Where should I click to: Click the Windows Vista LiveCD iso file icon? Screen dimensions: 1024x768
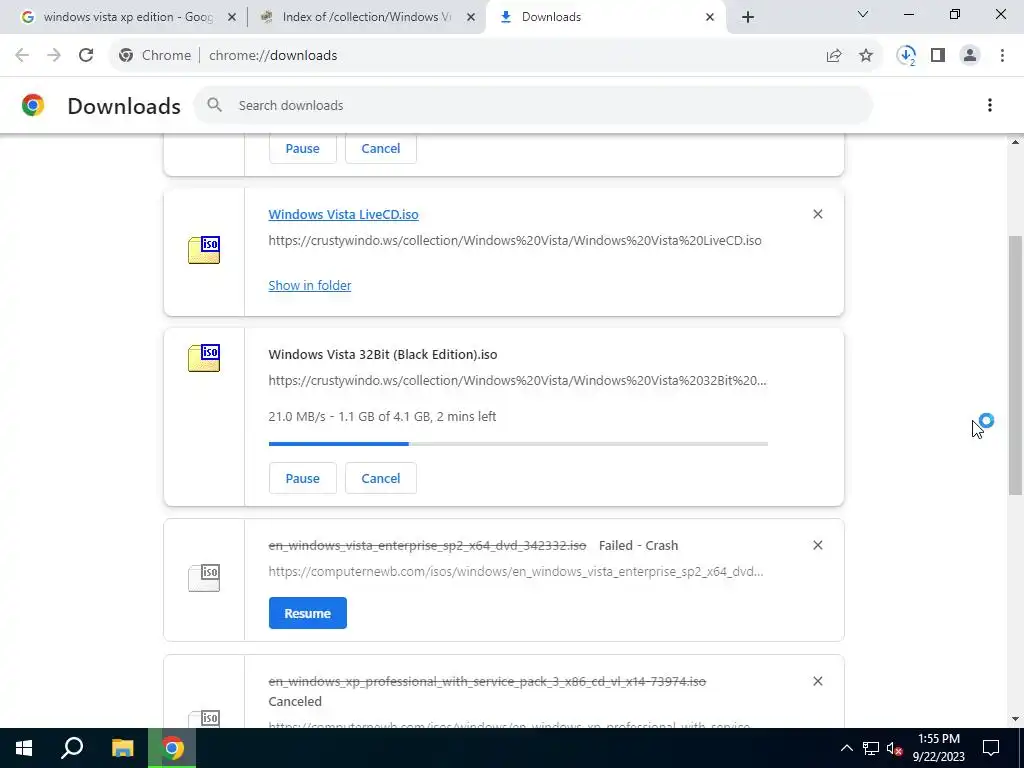click(x=204, y=250)
